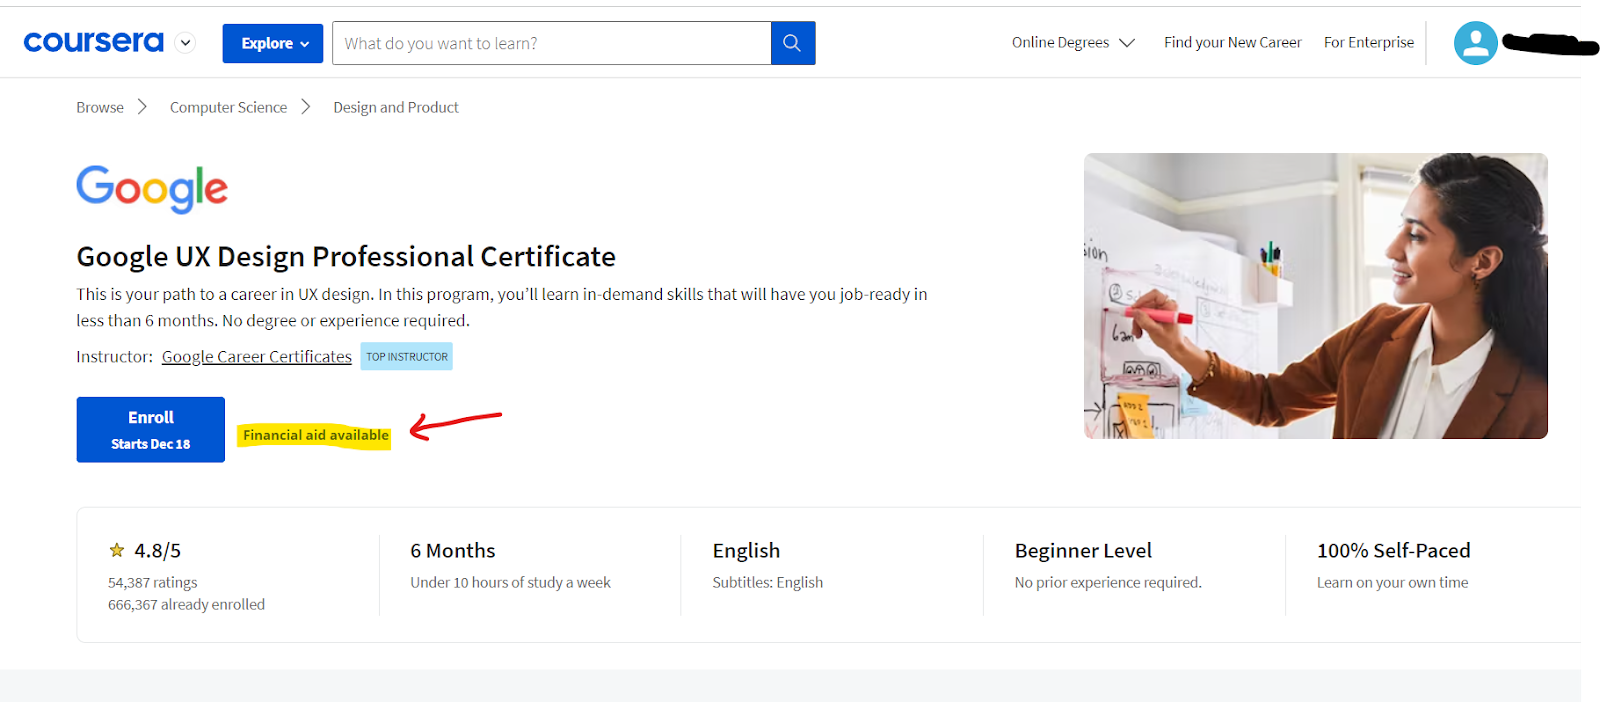
Task: Select the 4.8/5 rating text
Action: tap(158, 551)
